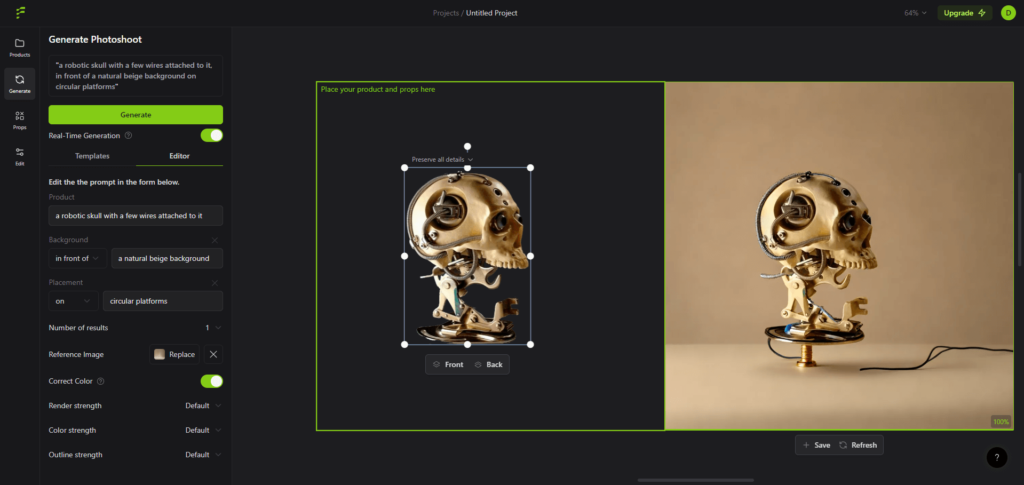The height and width of the screenshot is (485, 1024).
Task: Click the horizontal scrollbar at the bottom
Action: [696, 480]
